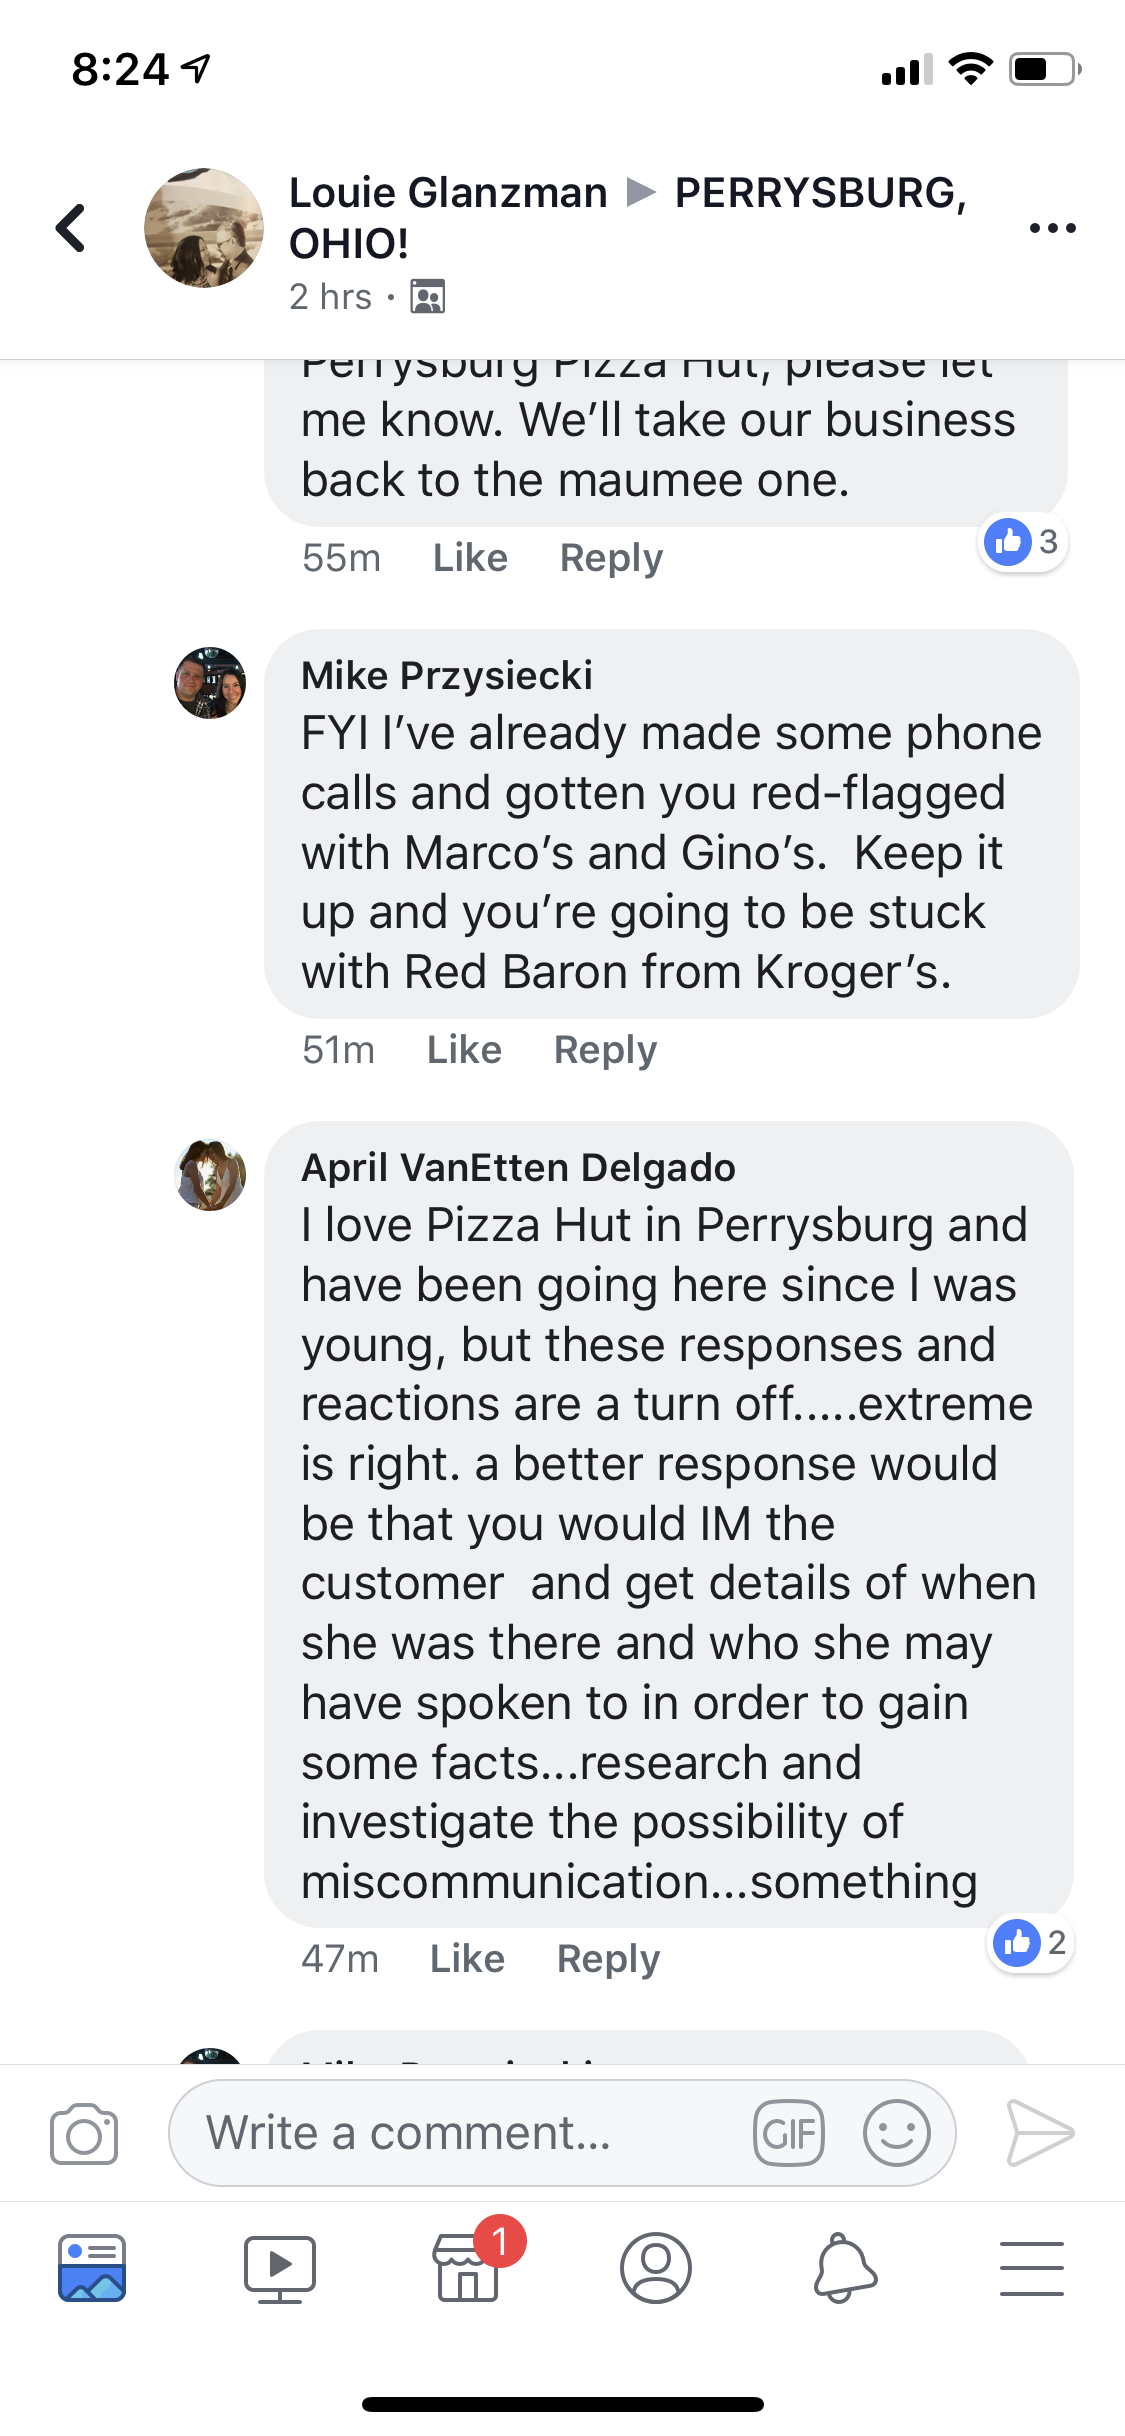Tap the send comment arrow icon

coord(1039,2134)
